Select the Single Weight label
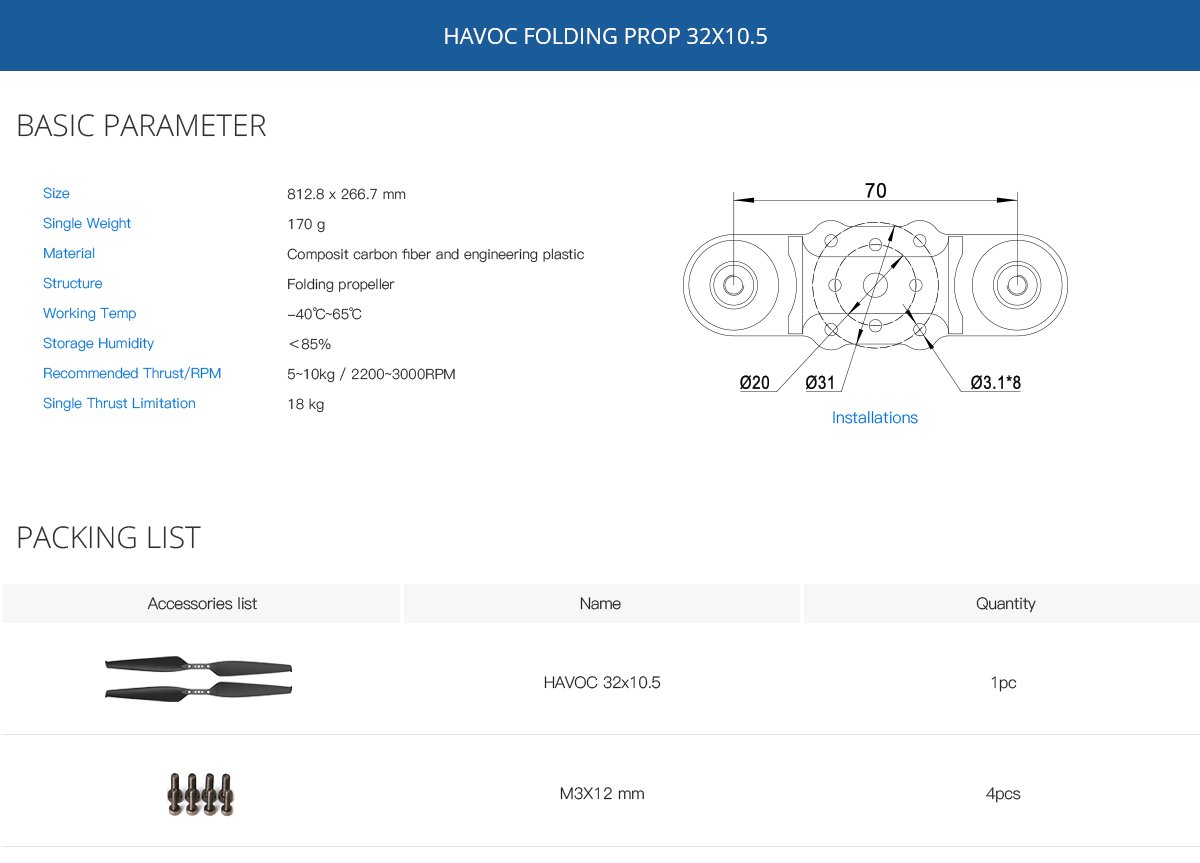1200x863 pixels. [x=87, y=223]
